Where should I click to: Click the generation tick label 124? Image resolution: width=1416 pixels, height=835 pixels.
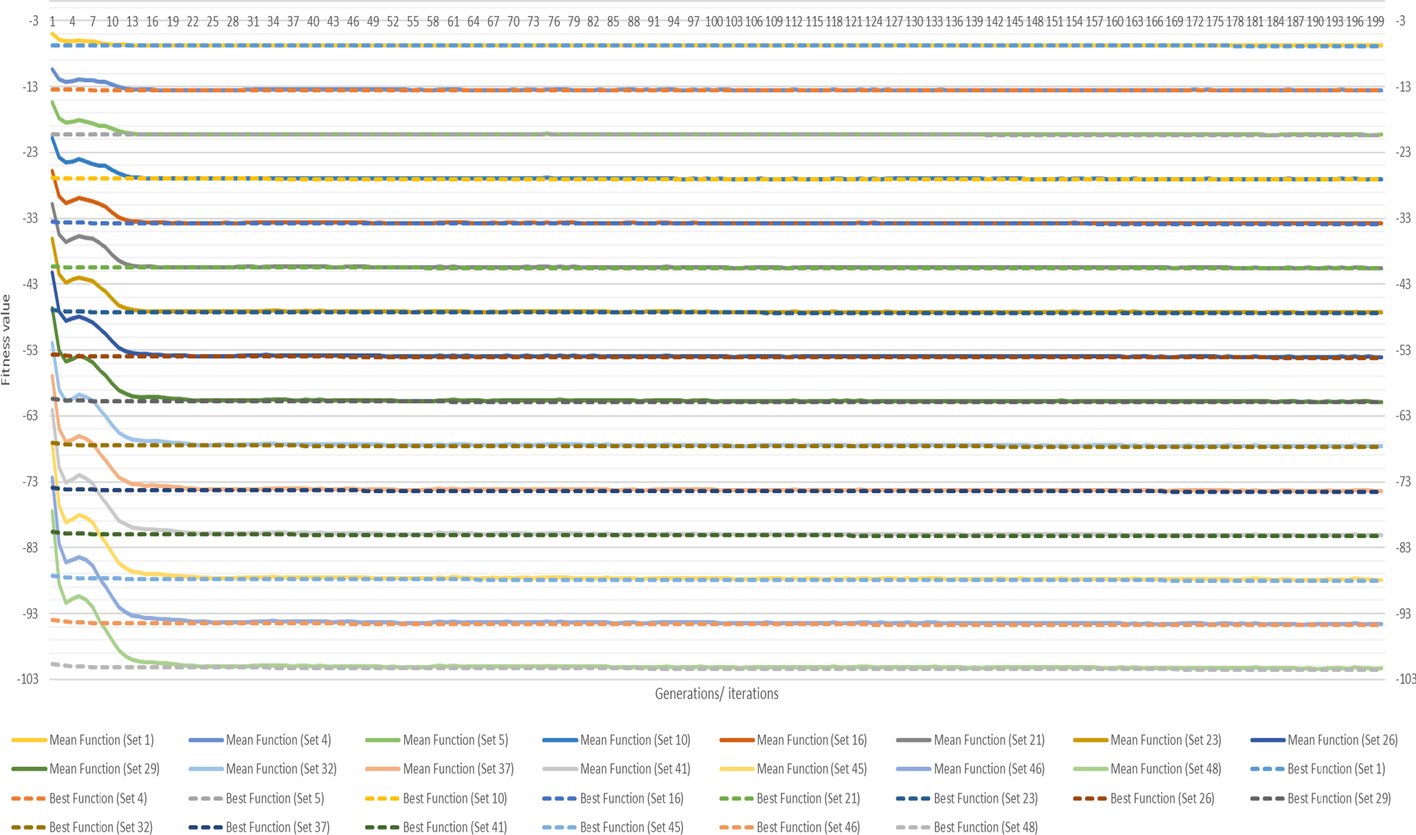click(x=874, y=21)
